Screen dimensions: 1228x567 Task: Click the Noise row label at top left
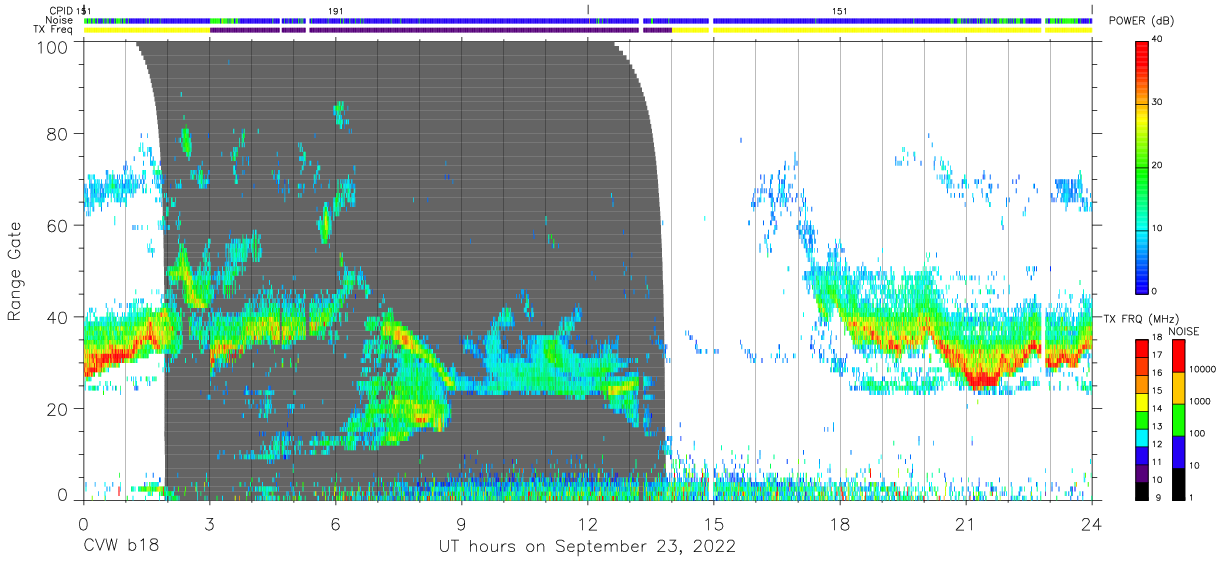[60, 20]
